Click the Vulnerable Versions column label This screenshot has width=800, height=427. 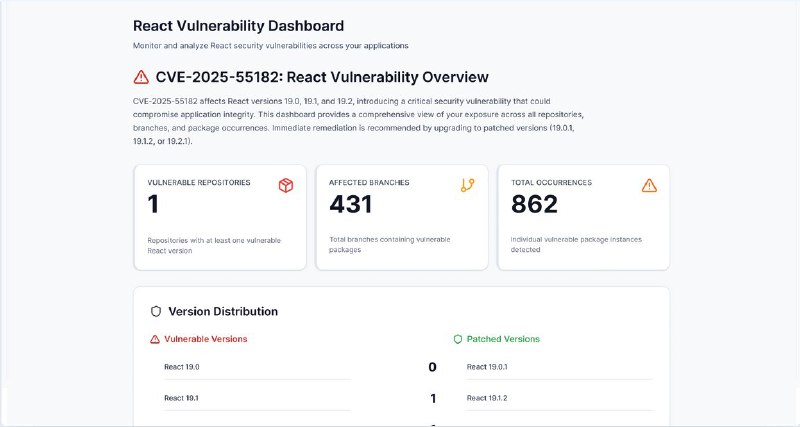205,339
